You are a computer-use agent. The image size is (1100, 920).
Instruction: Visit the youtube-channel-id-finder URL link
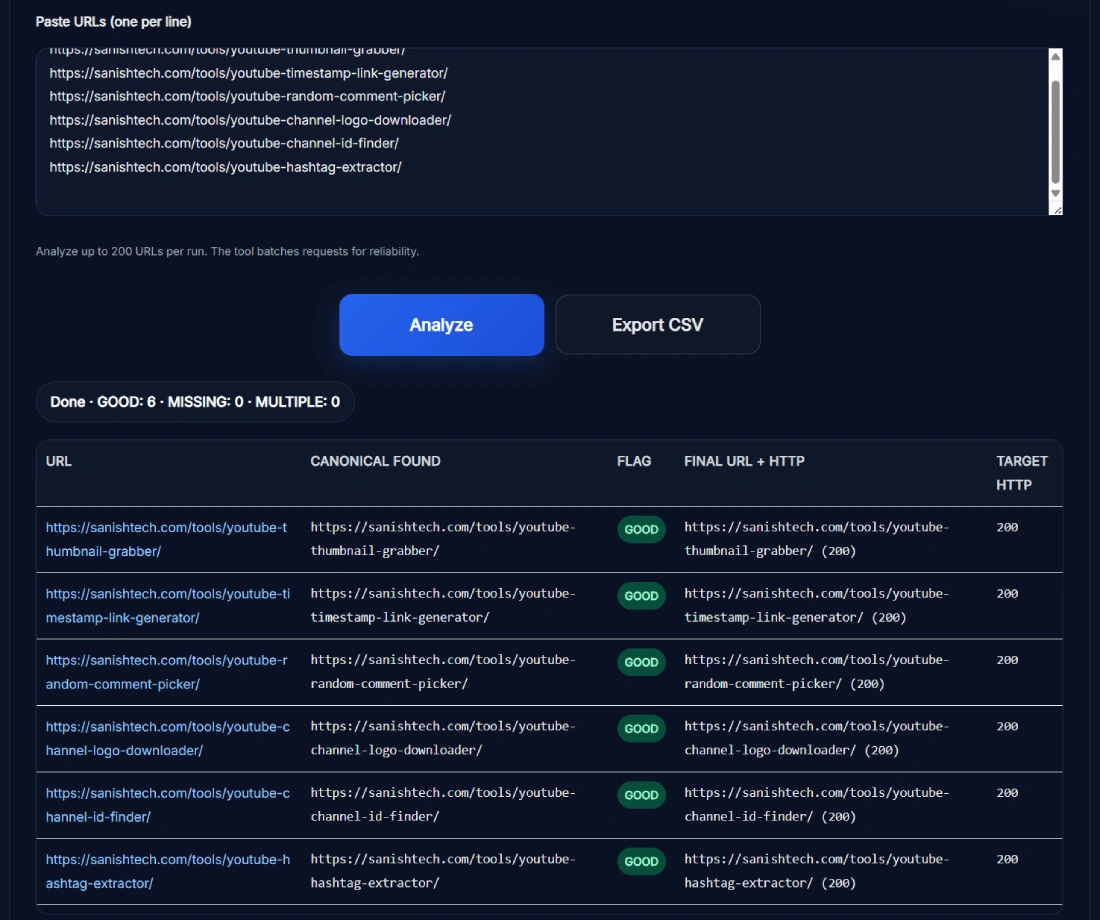[166, 805]
